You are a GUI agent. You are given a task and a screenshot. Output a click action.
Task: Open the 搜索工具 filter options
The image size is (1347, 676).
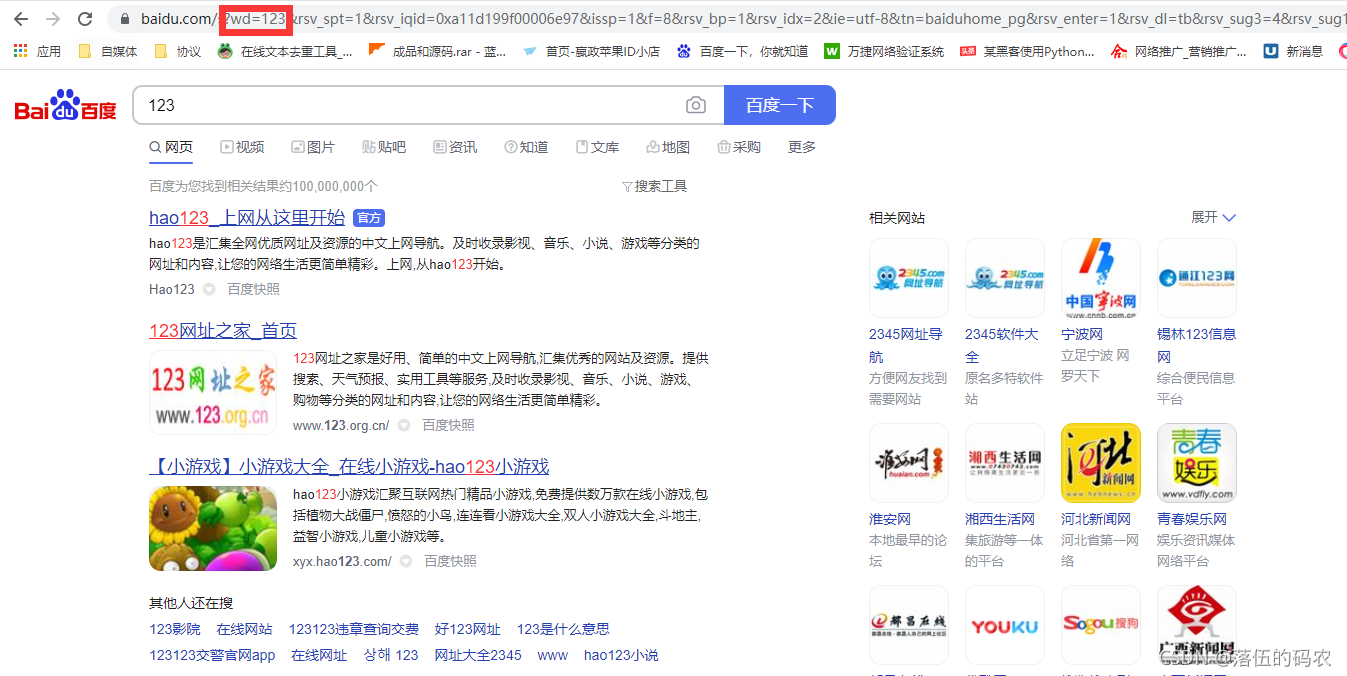pos(654,186)
